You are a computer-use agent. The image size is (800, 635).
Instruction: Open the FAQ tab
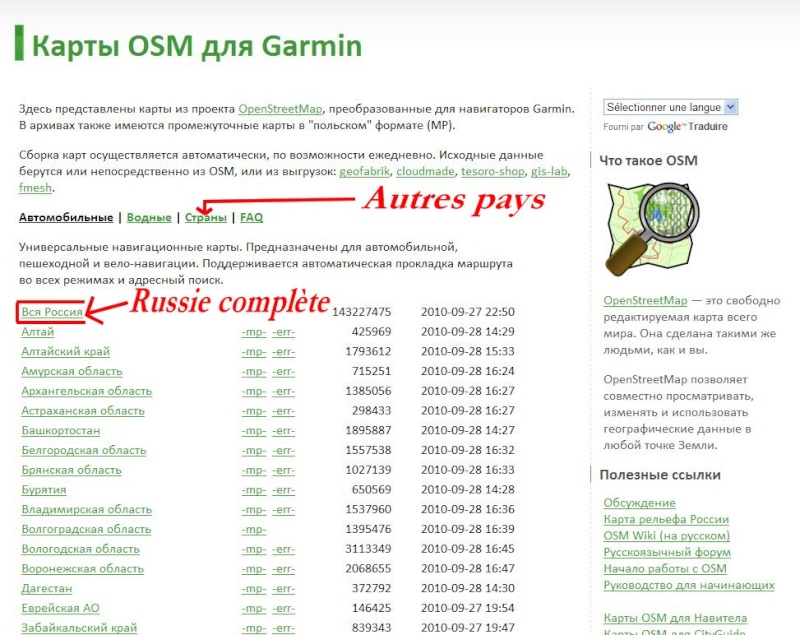(252, 217)
